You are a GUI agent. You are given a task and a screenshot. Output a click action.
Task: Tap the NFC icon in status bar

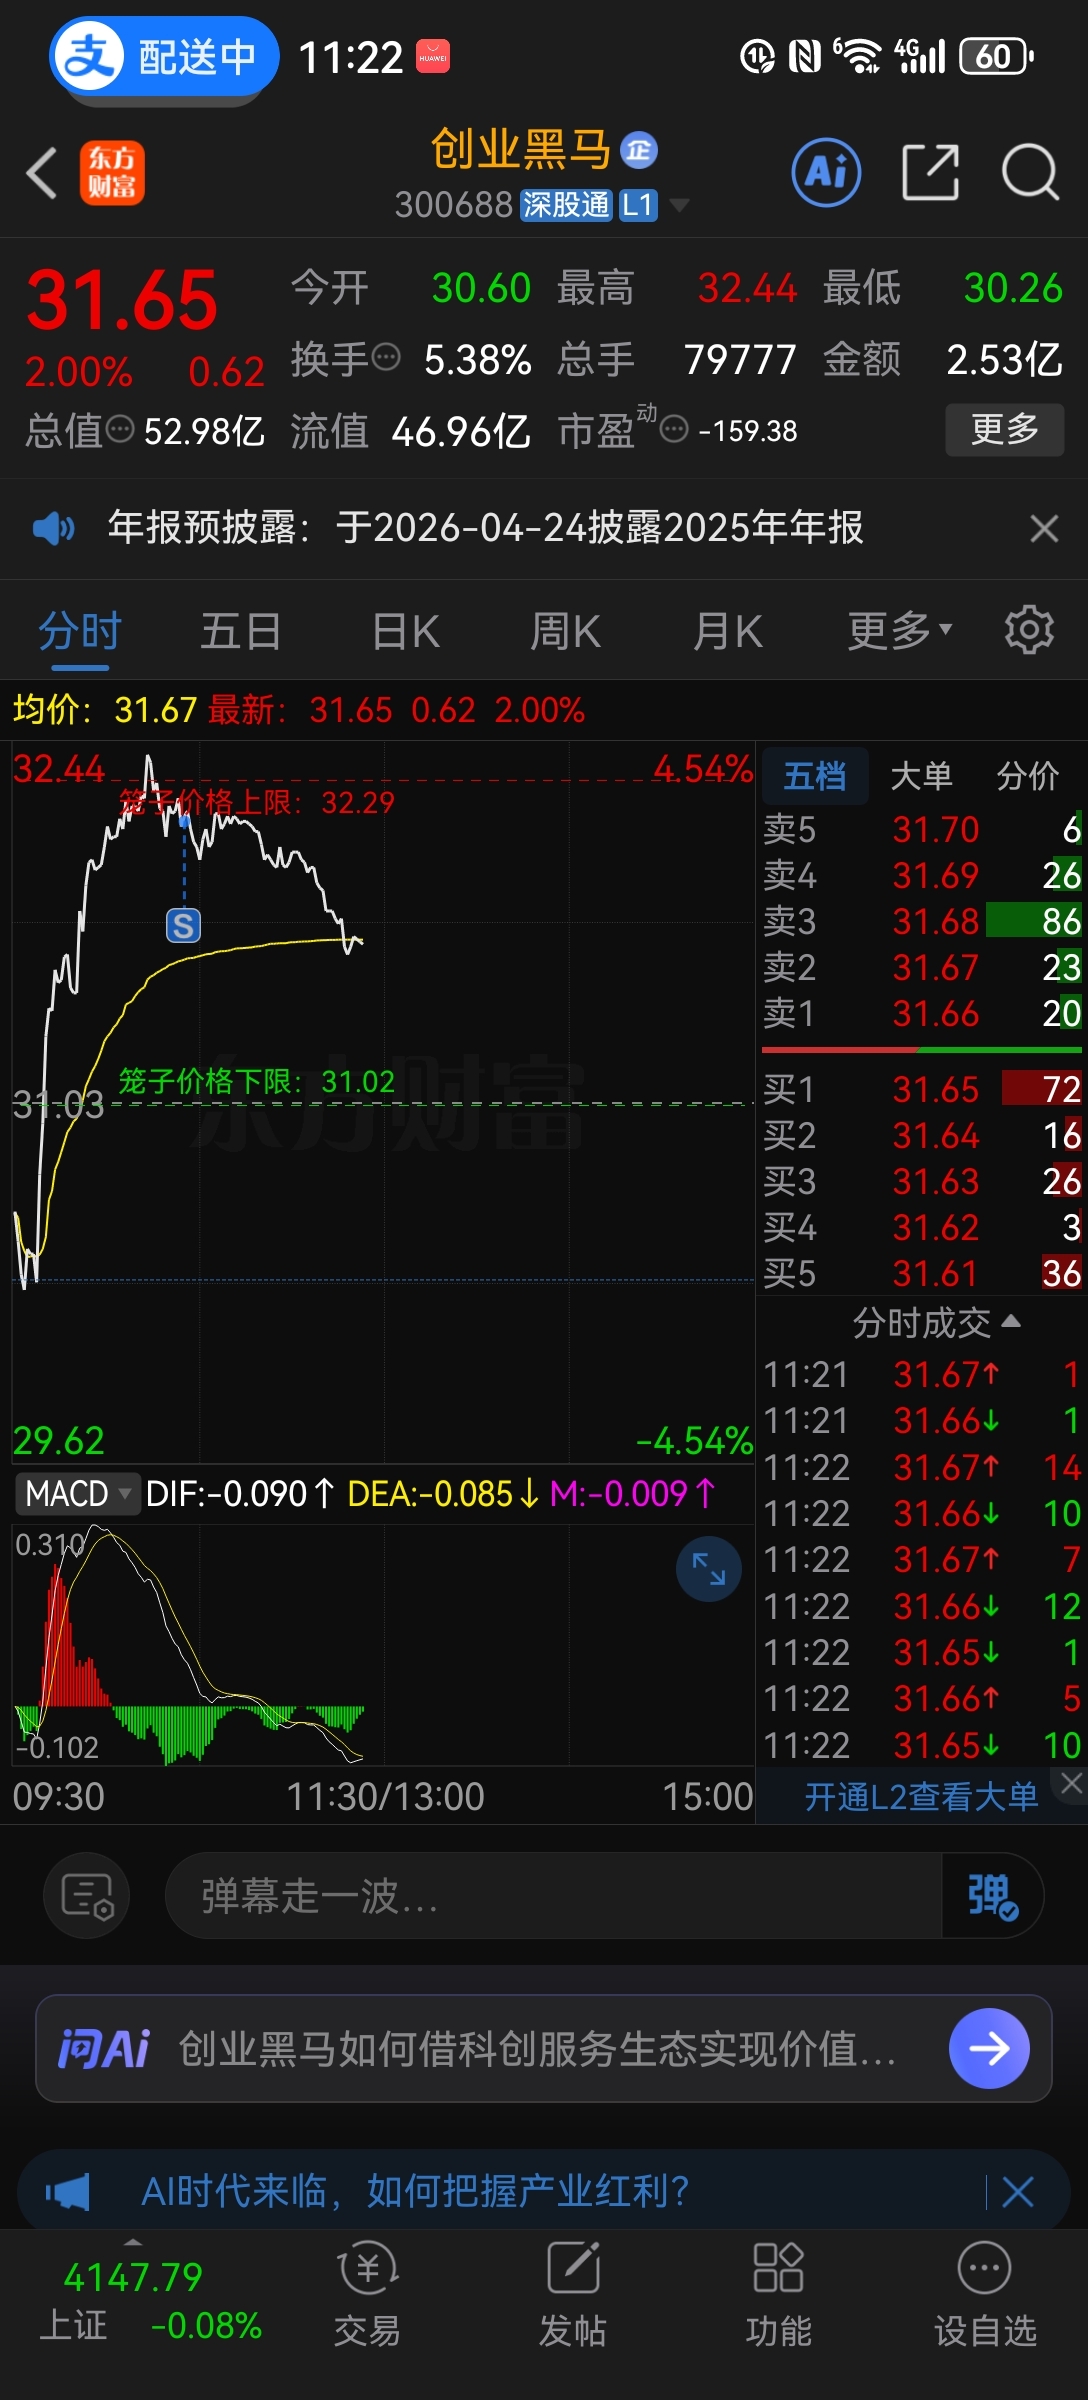tap(805, 57)
